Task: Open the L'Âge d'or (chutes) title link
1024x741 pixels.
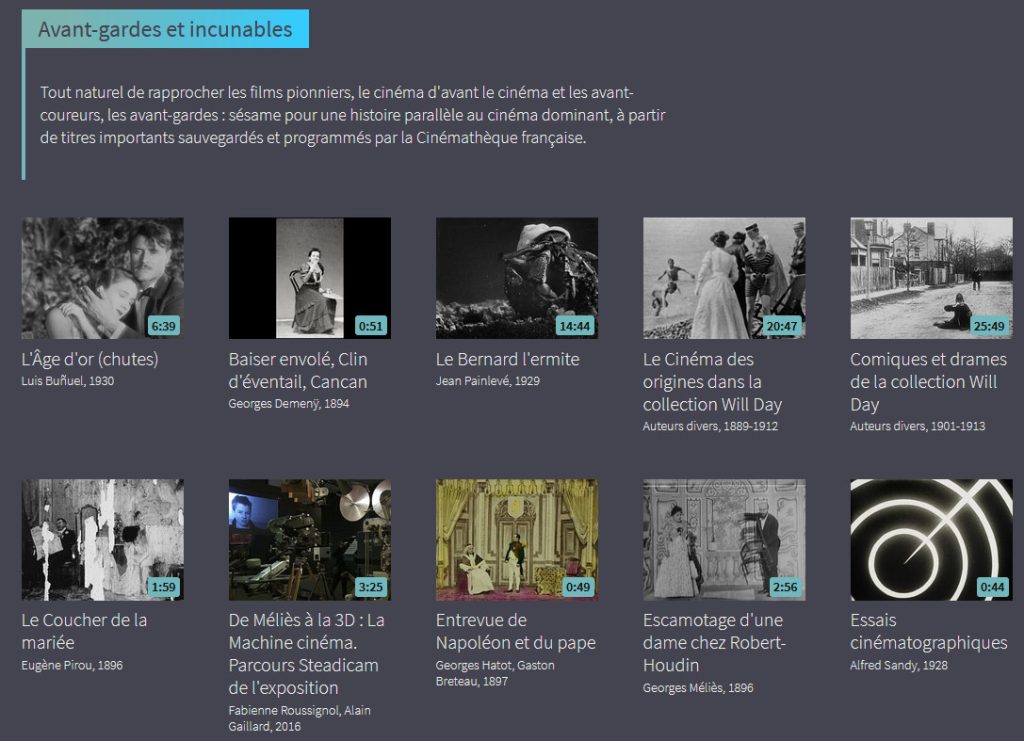Action: pos(90,359)
